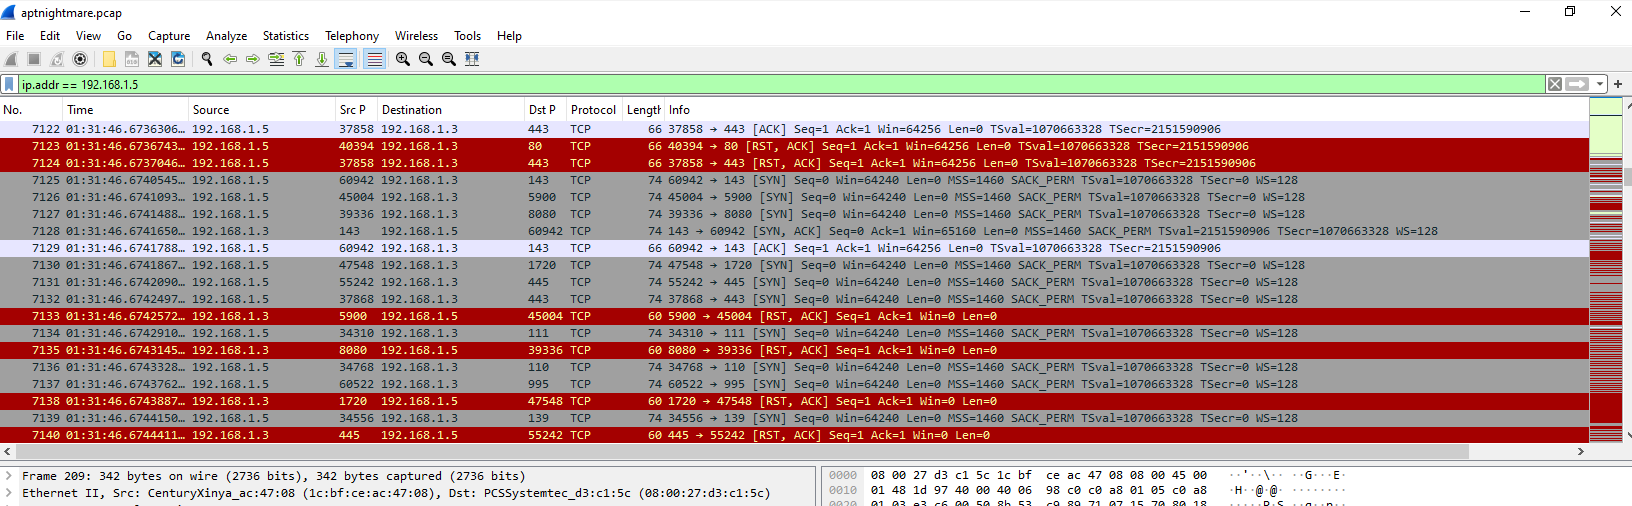
Task: Open recent display filters dropdown
Action: (x=1600, y=84)
